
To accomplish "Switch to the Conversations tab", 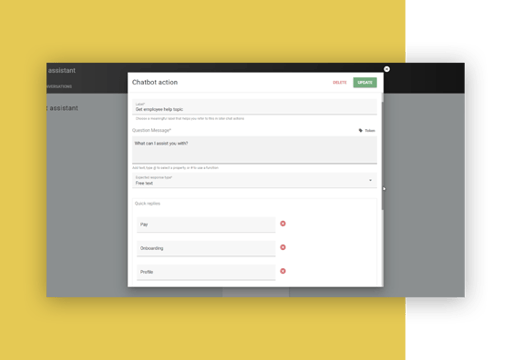I will [x=59, y=86].
